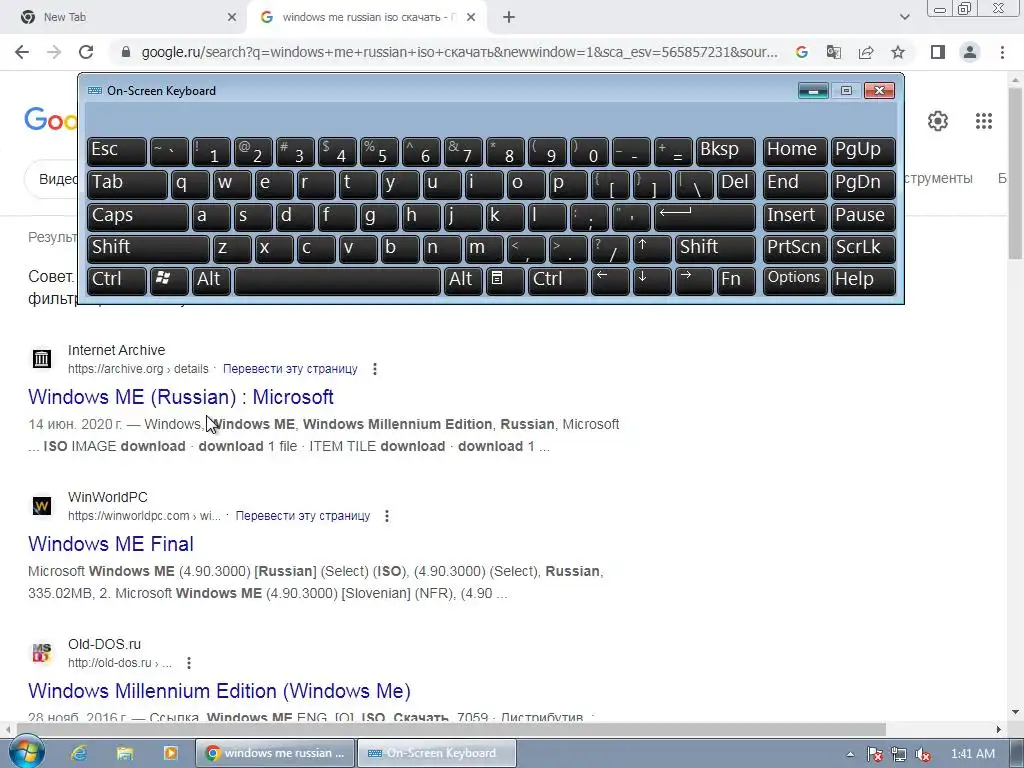Open Options on the on-screen keyboard
The image size is (1024, 768).
pos(795,281)
